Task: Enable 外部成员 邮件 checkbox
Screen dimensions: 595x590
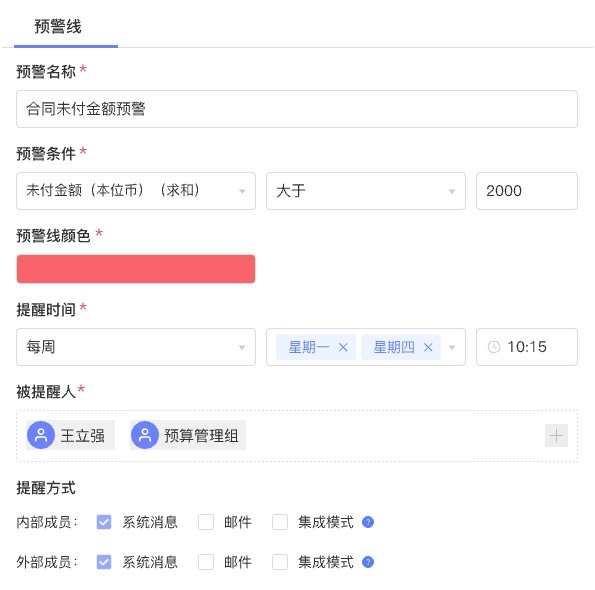Action: point(206,562)
